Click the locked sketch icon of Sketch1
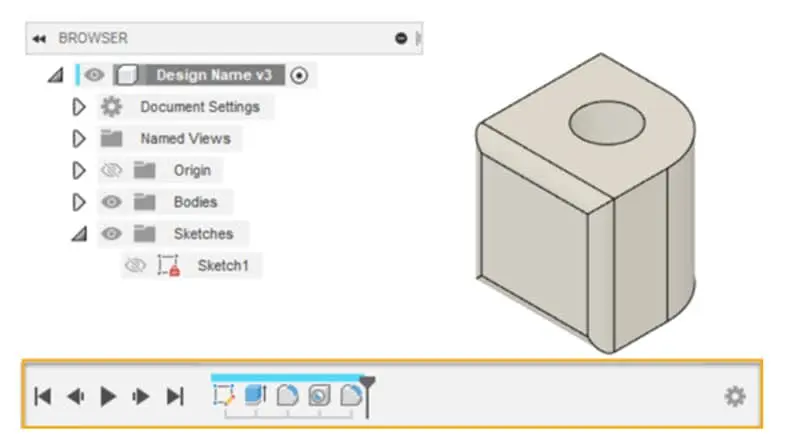The width and height of the screenshot is (787, 435). click(x=168, y=265)
